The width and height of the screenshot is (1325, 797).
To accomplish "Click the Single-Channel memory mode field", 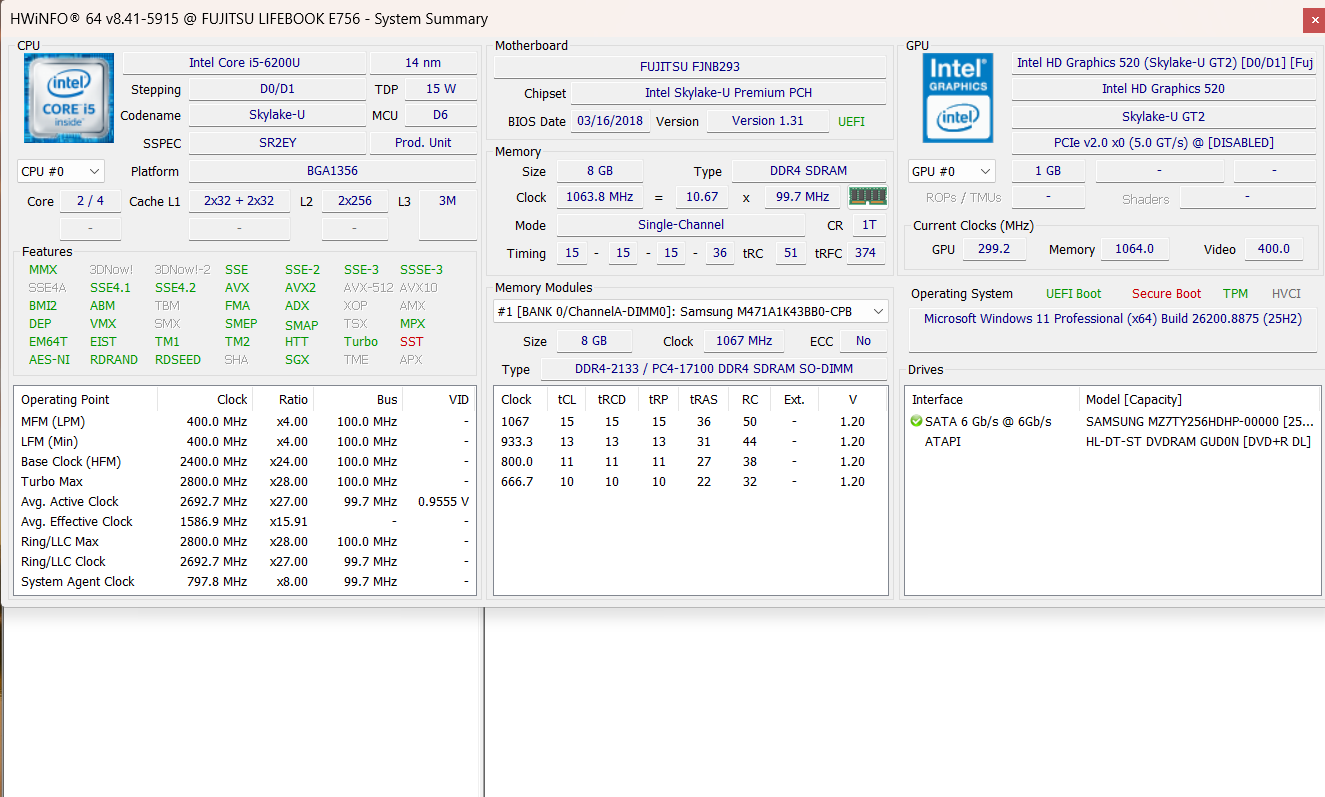I will coord(681,225).
